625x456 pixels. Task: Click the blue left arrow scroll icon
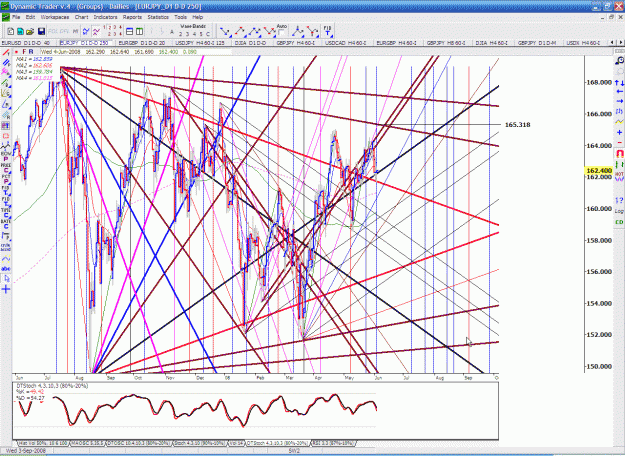[619, 92]
